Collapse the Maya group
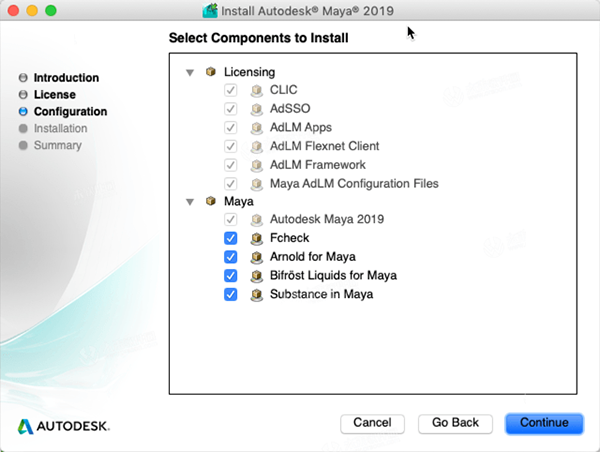The image size is (600, 452). 190,202
